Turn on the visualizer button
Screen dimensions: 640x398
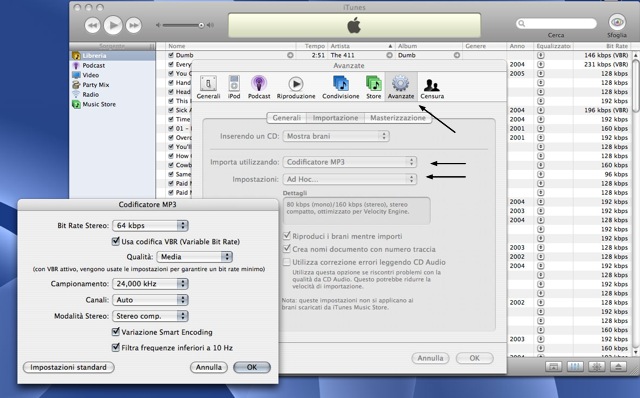(596, 367)
